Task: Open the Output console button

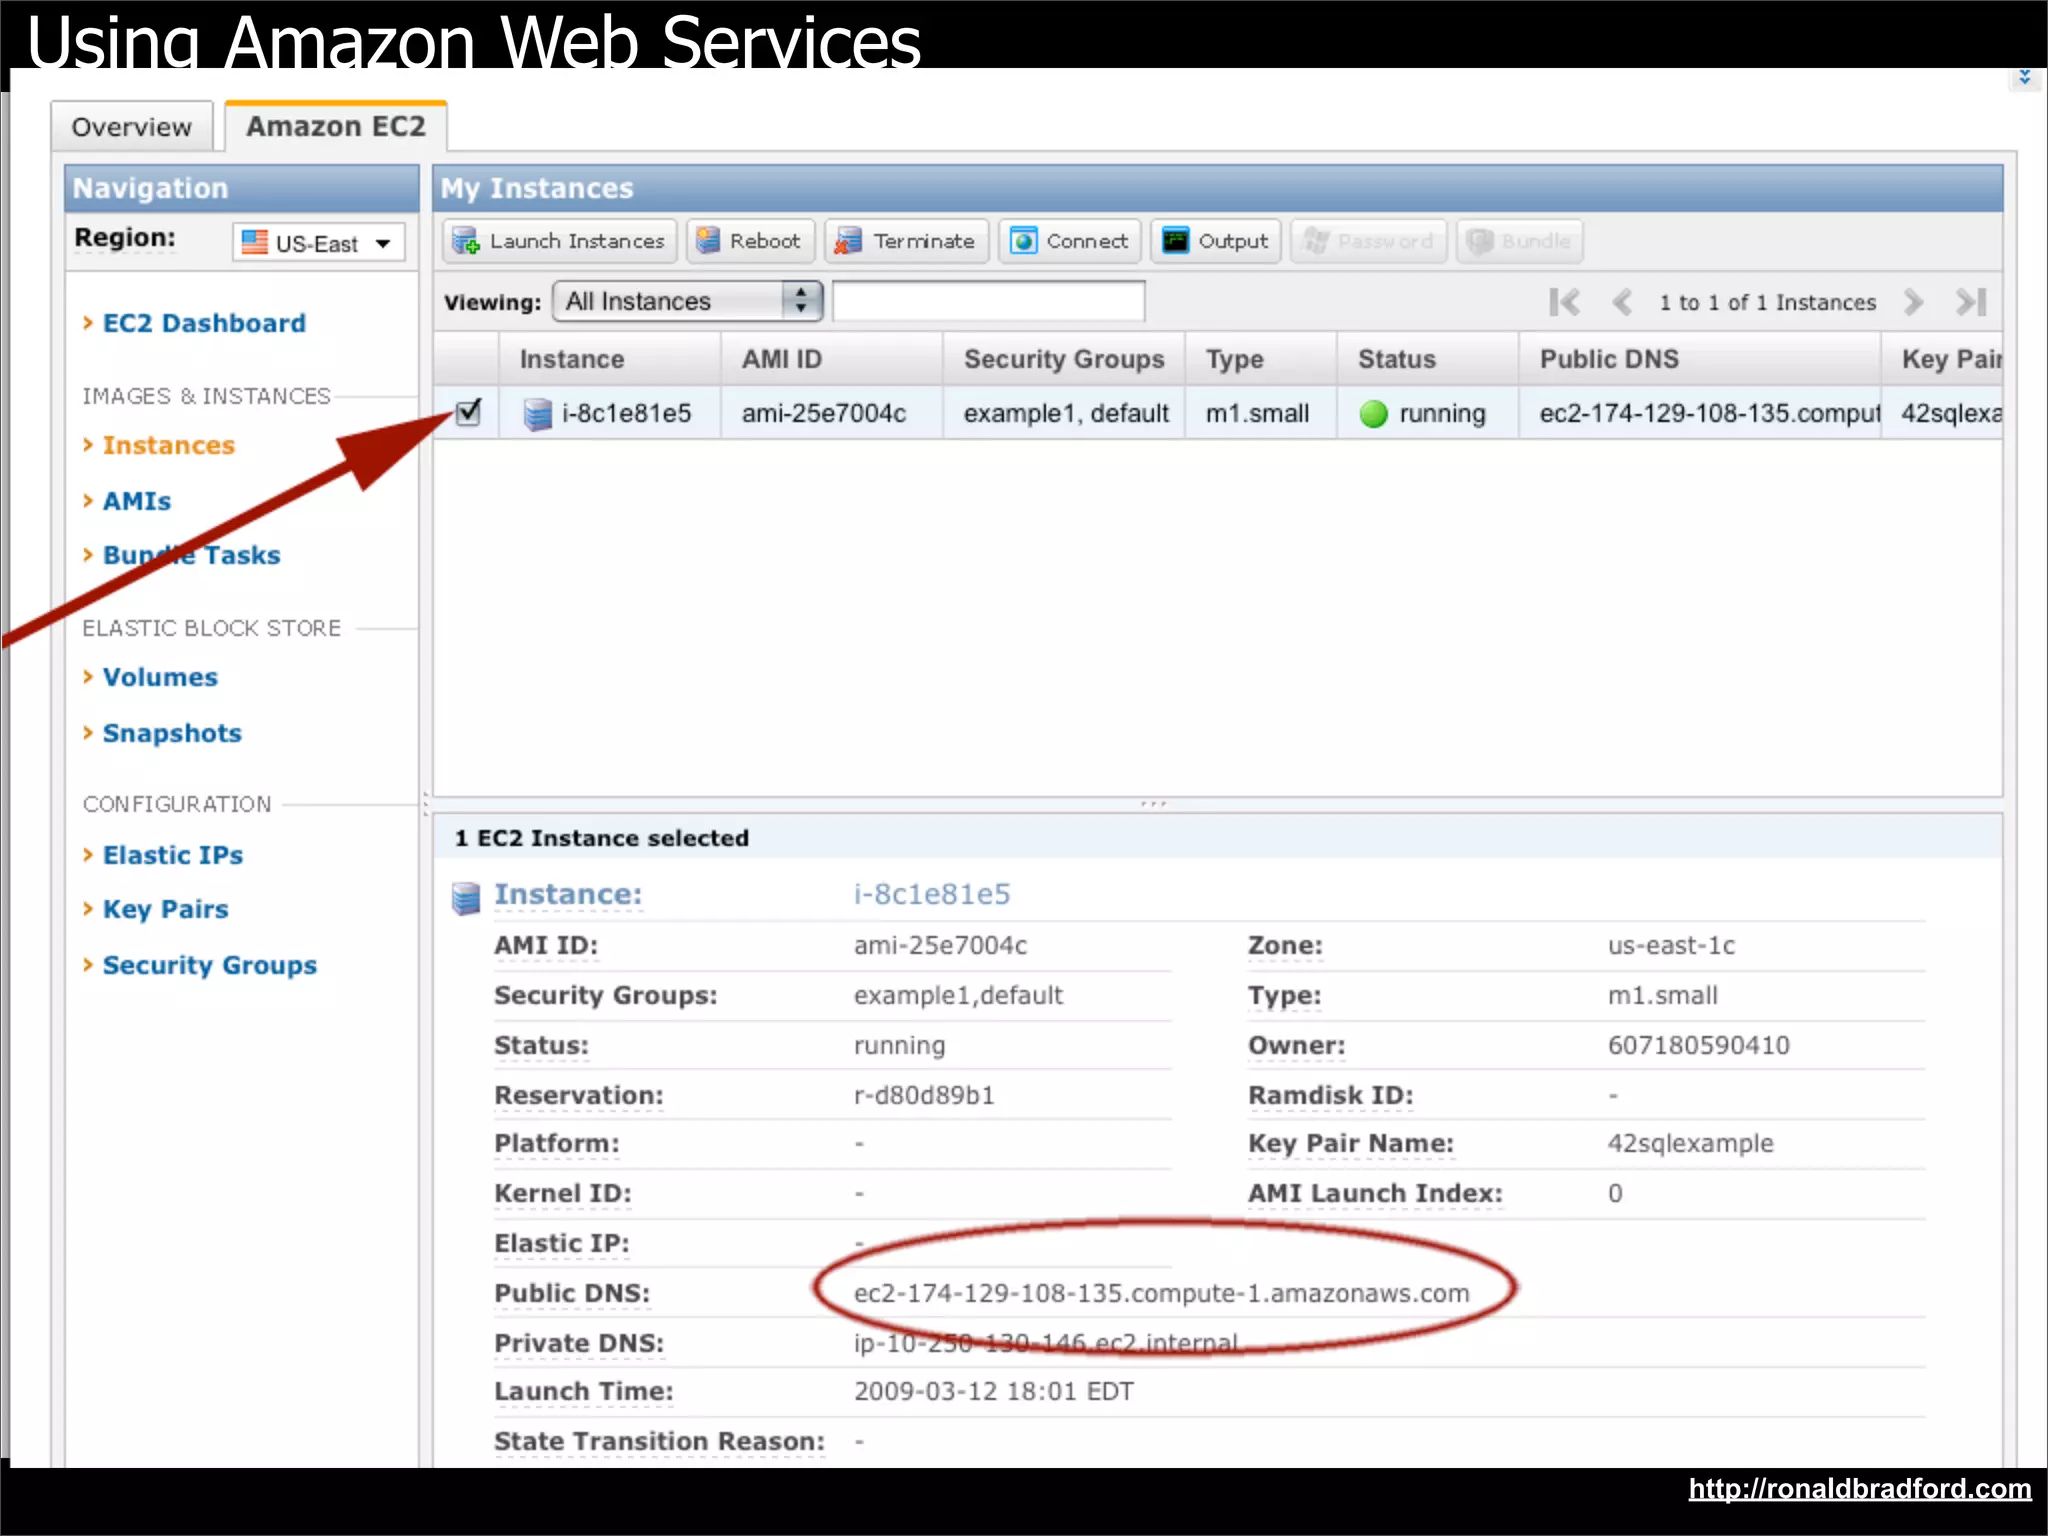Action: pyautogui.click(x=1215, y=241)
